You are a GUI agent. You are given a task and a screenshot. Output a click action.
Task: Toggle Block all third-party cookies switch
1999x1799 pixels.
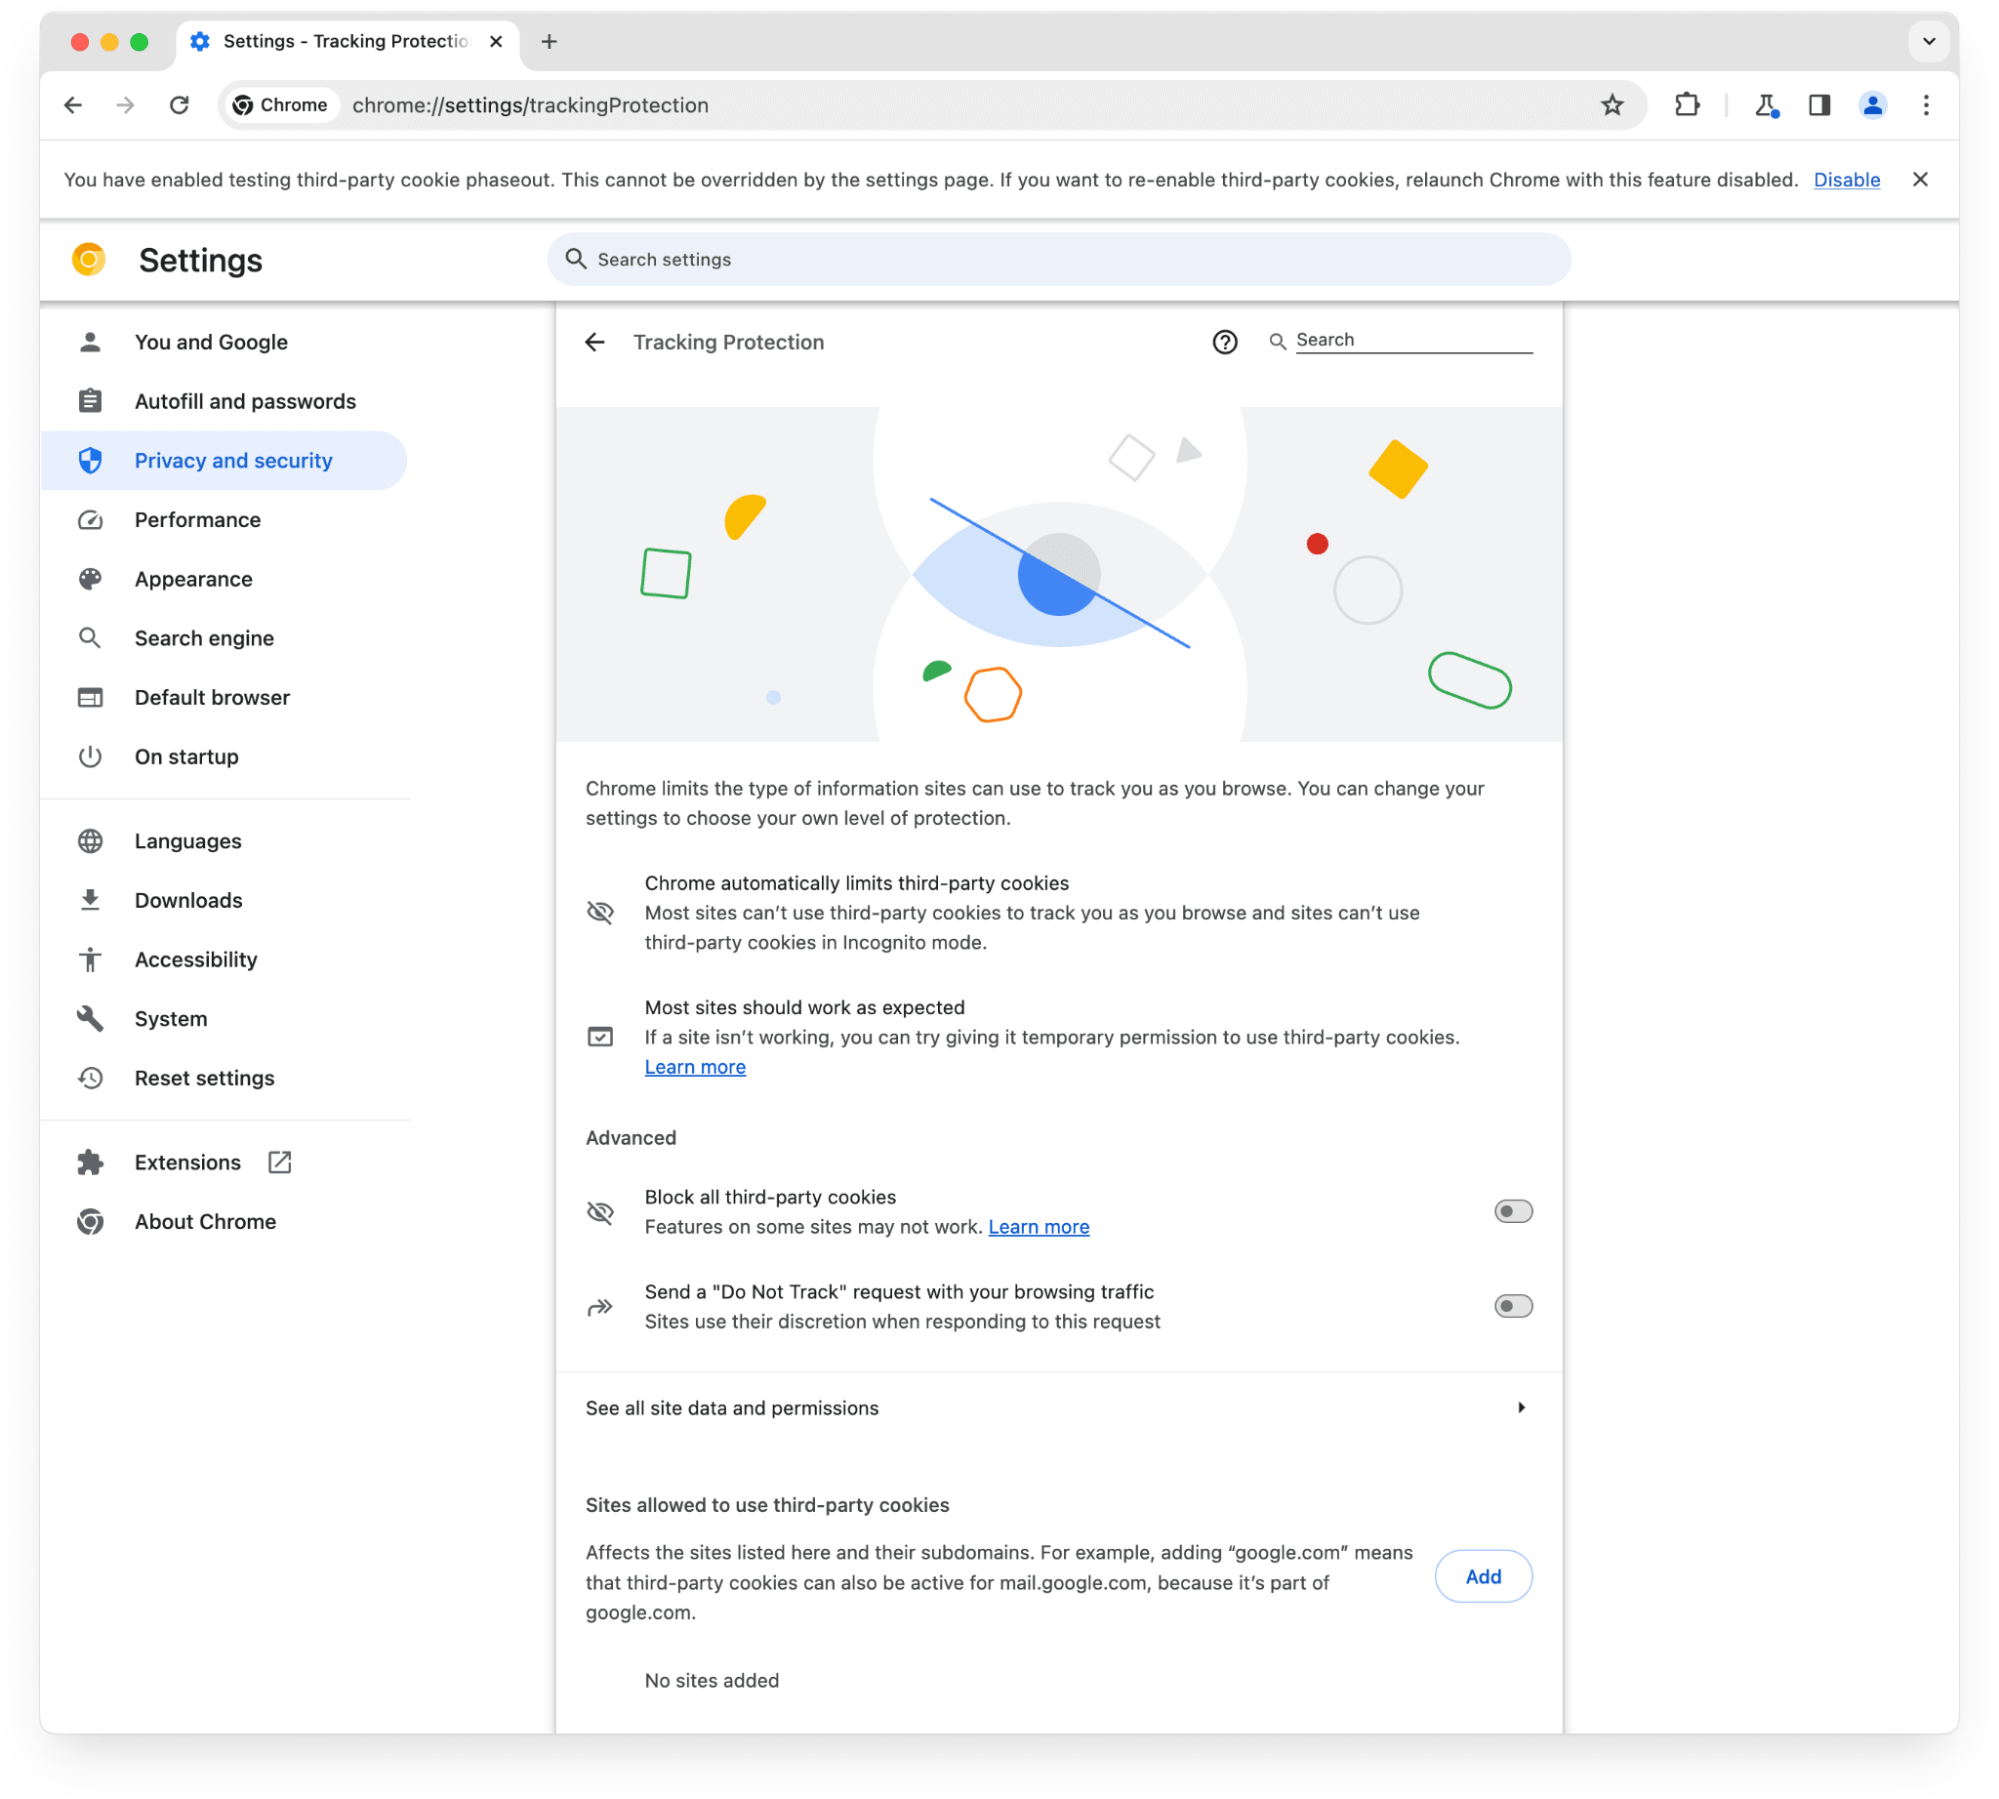(x=1511, y=1210)
